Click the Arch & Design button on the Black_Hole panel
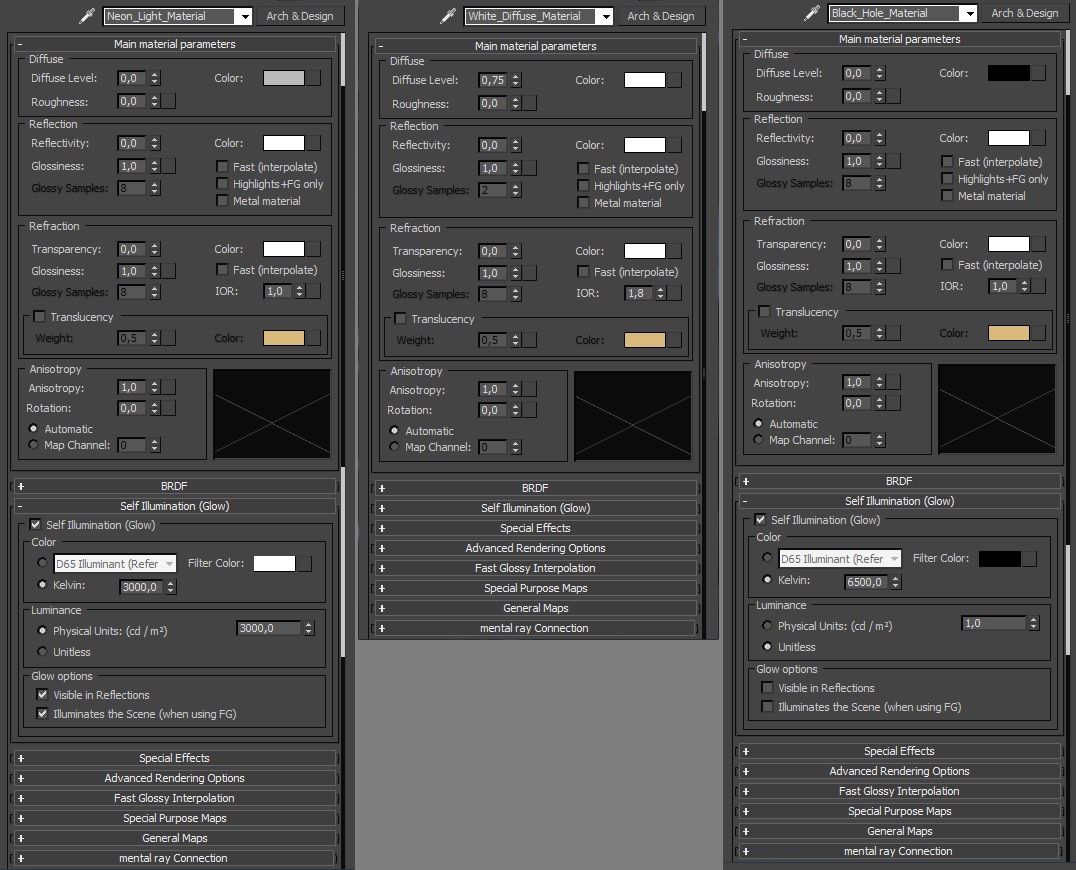Viewport: 1076px width, 870px height. pyautogui.click(x=1024, y=13)
